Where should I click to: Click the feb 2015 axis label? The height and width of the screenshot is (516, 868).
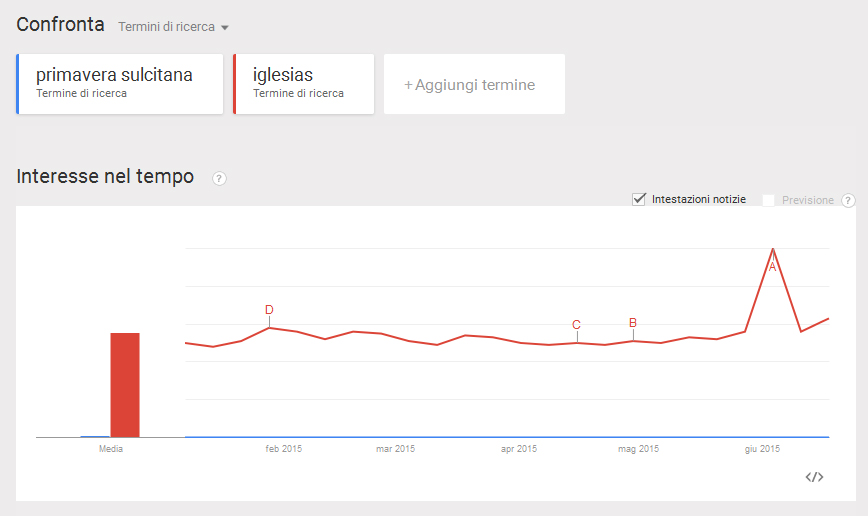(x=283, y=449)
